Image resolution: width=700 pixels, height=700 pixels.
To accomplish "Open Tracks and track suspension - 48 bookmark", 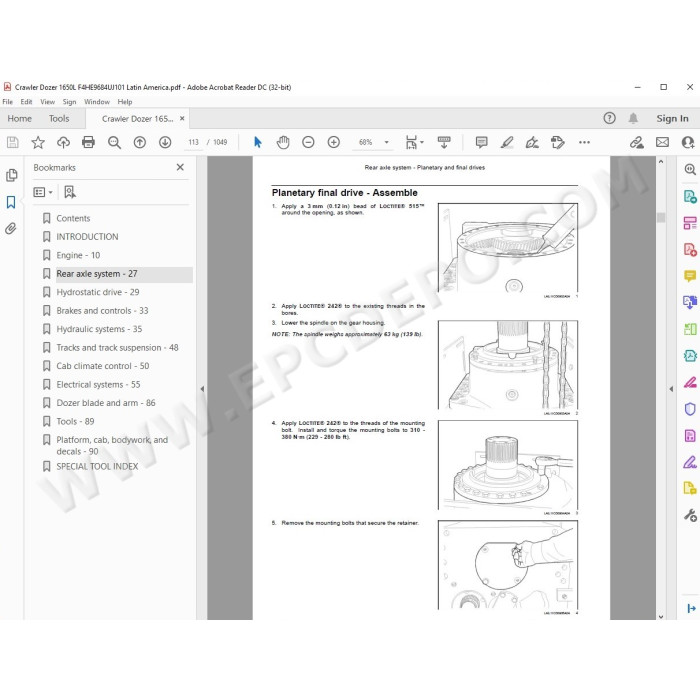I will pos(117,347).
